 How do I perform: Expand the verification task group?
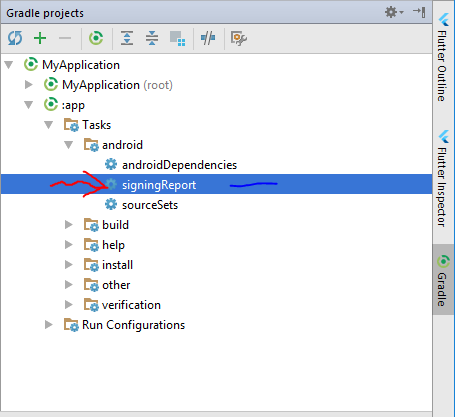tap(69, 305)
